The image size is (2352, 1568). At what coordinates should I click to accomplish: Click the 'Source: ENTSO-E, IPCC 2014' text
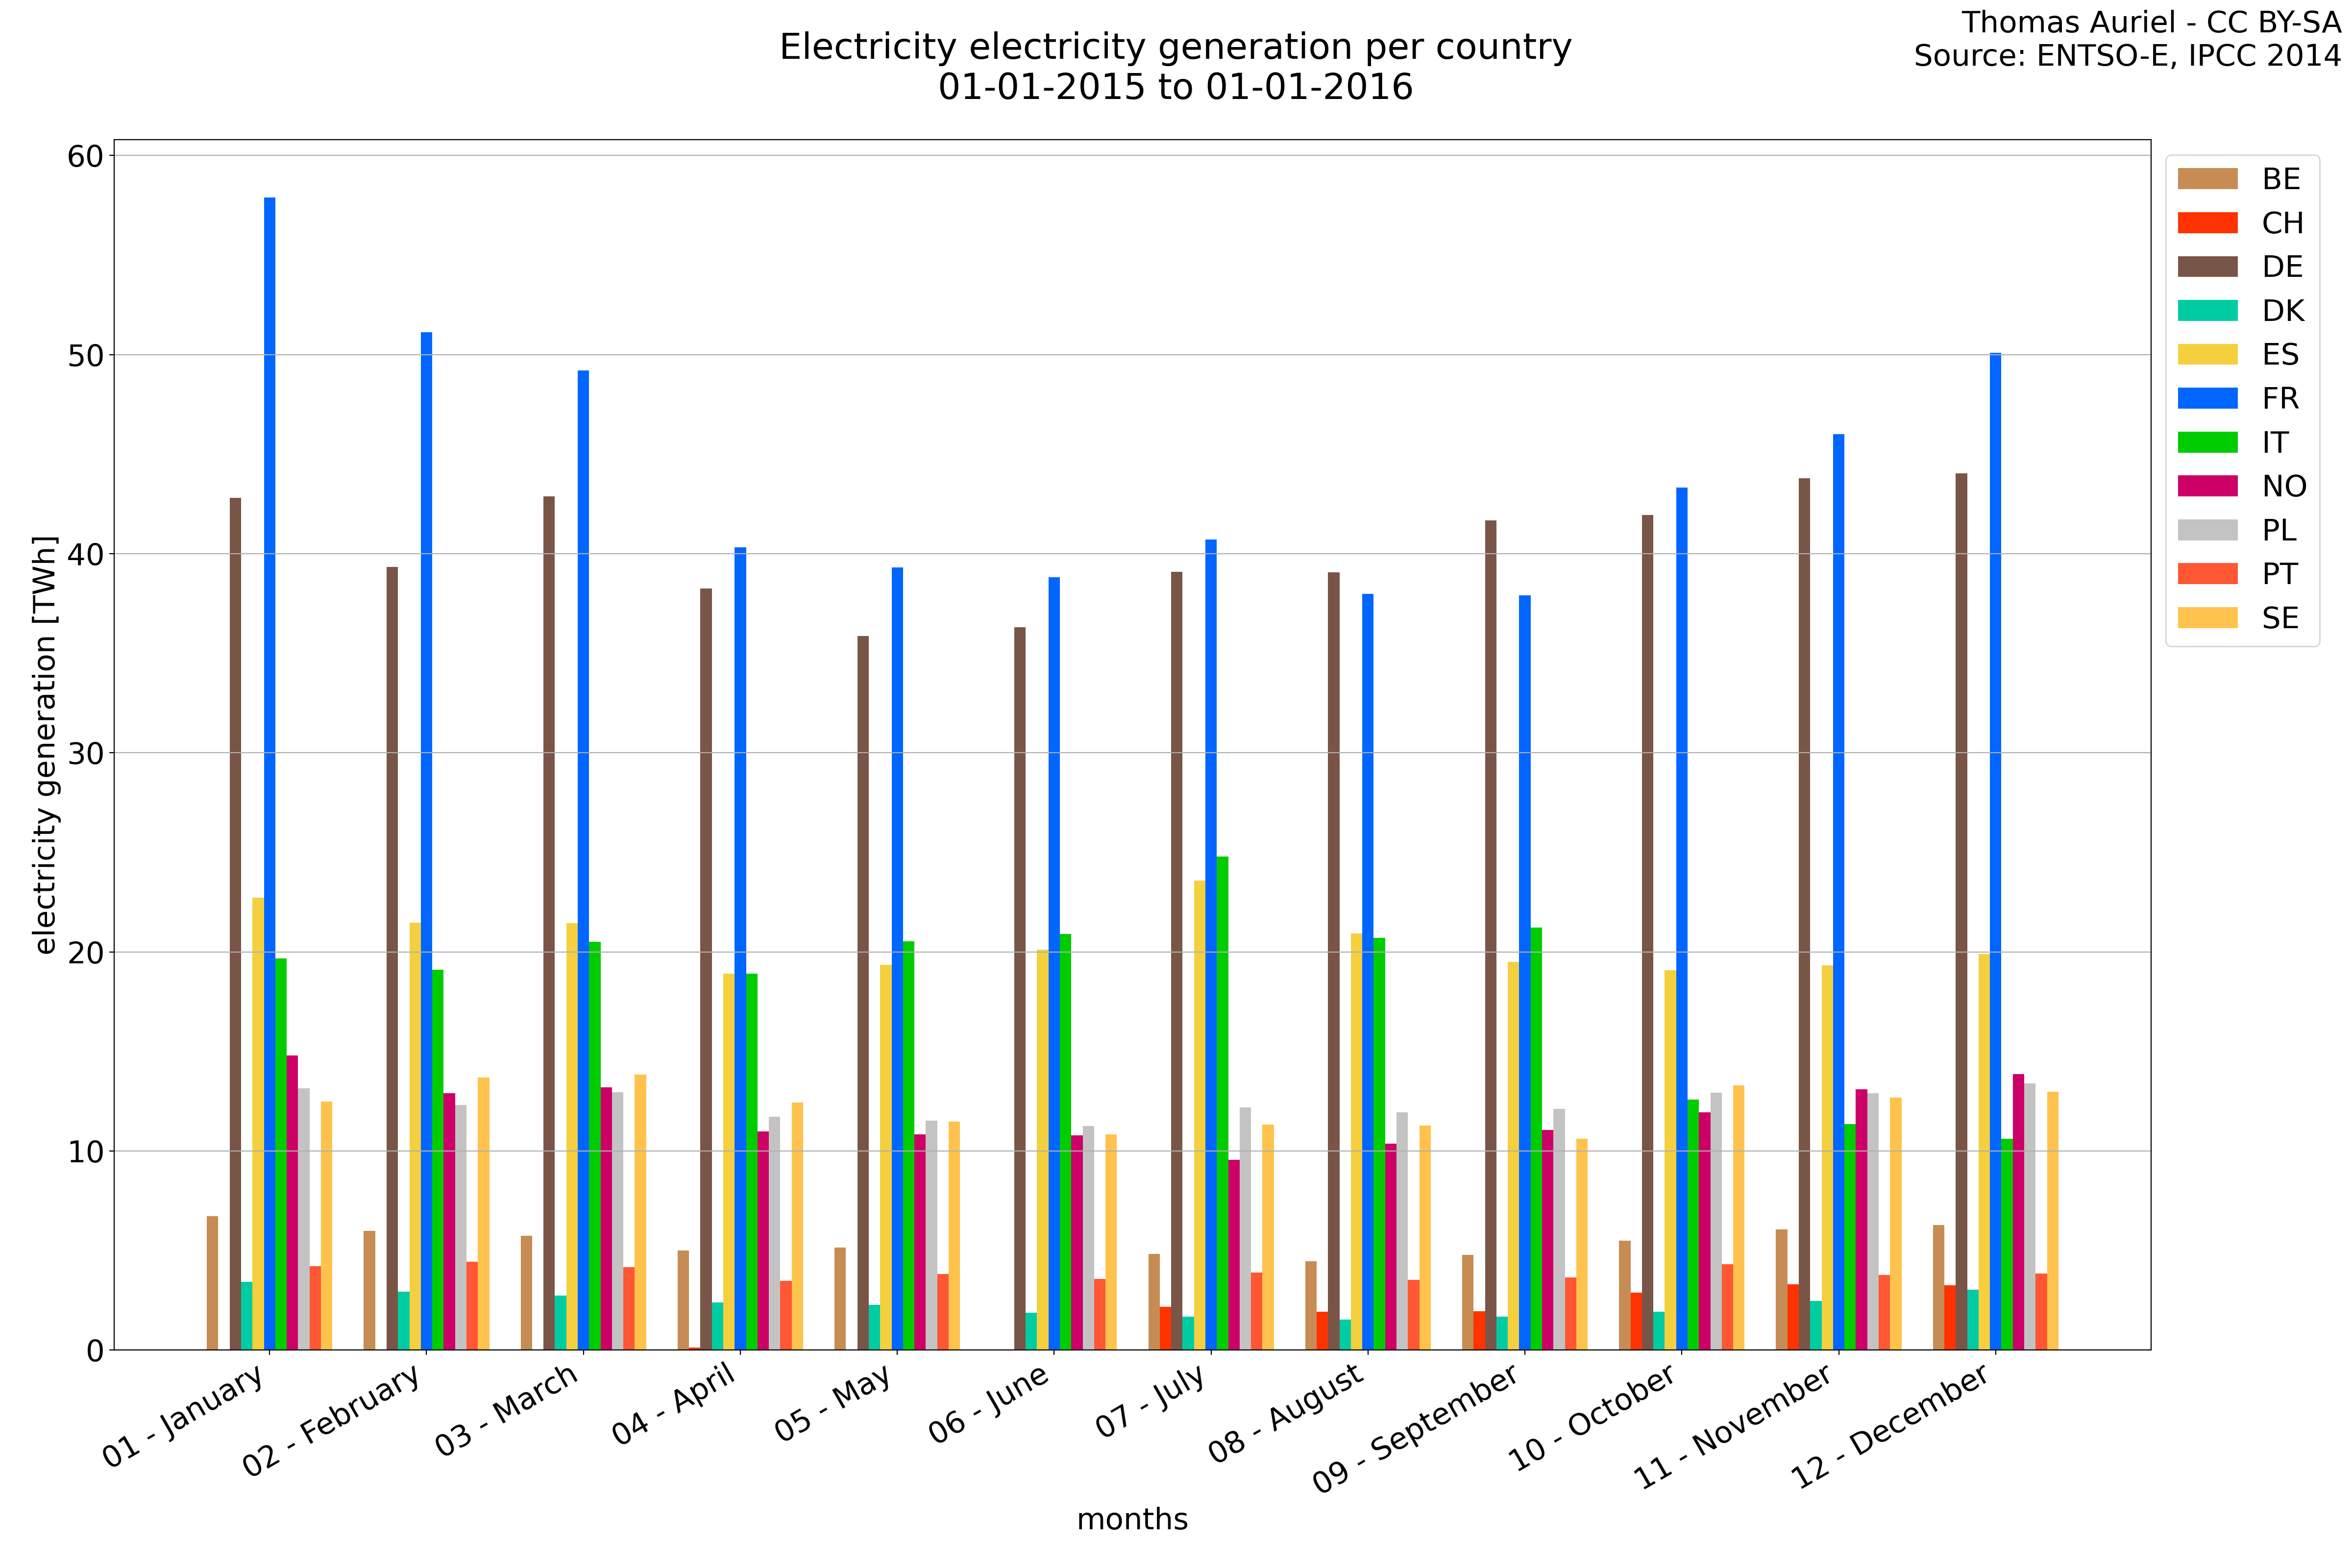[2127, 56]
